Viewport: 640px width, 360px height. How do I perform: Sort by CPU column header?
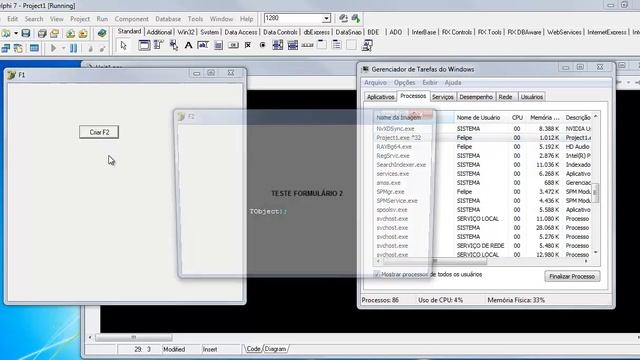[517, 118]
